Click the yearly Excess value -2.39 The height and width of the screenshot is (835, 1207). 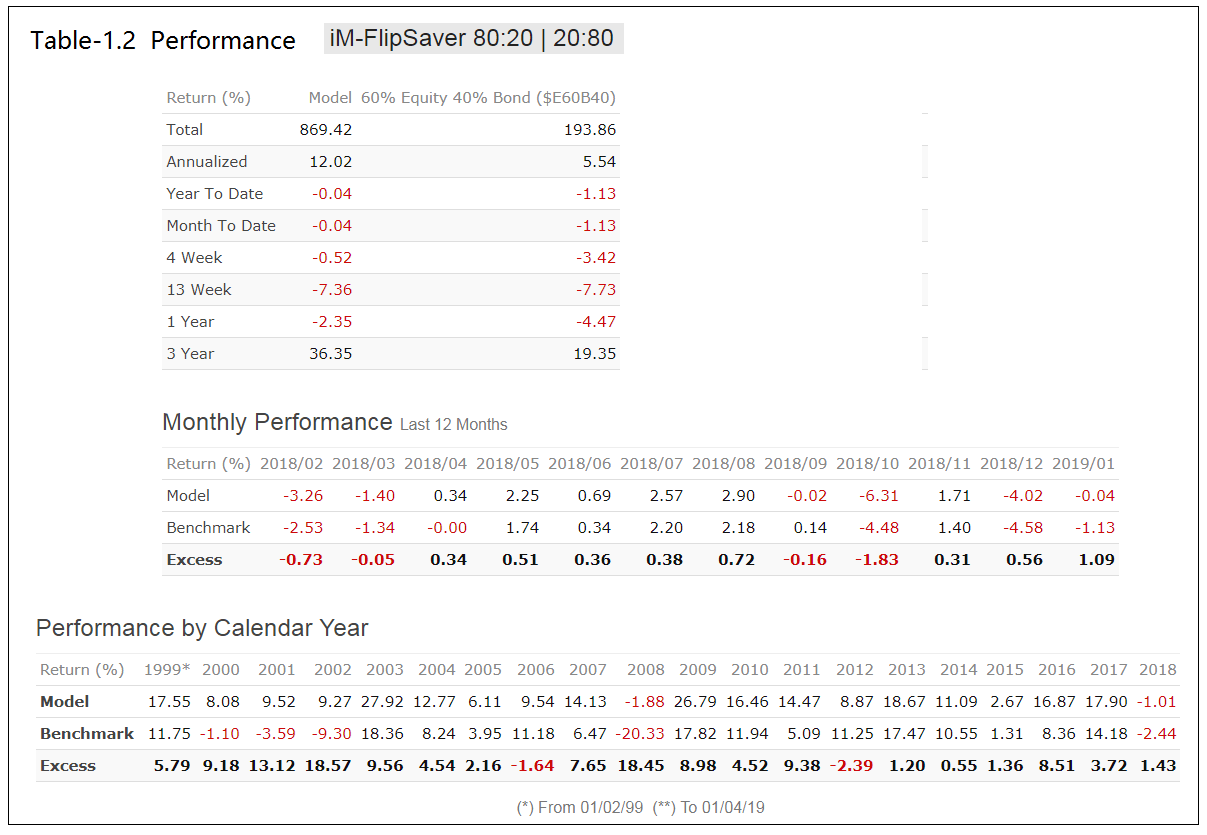[x=852, y=766]
